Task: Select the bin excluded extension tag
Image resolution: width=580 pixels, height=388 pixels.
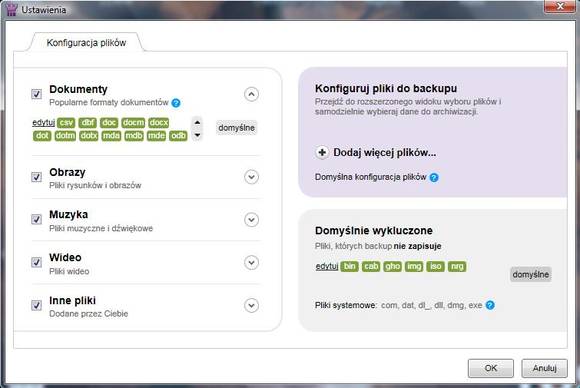Action: click(349, 266)
